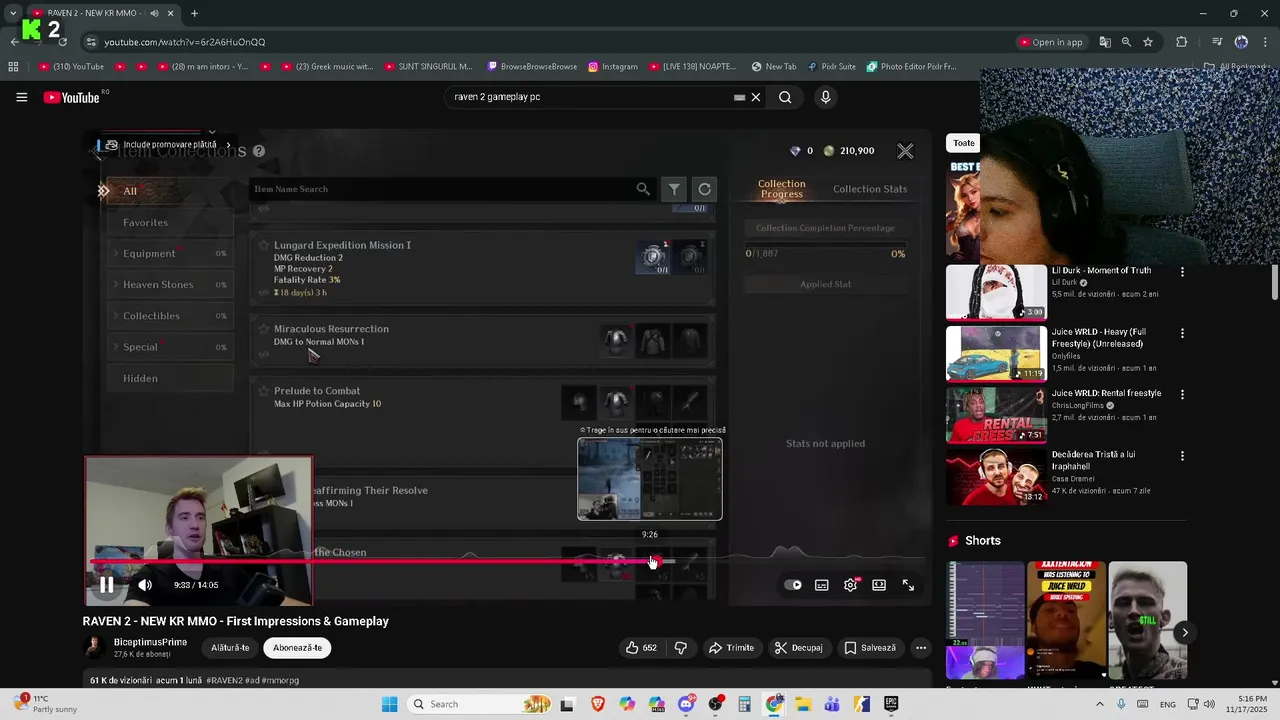Select the Toate filter chip
This screenshot has width=1280, height=720.
click(x=963, y=143)
